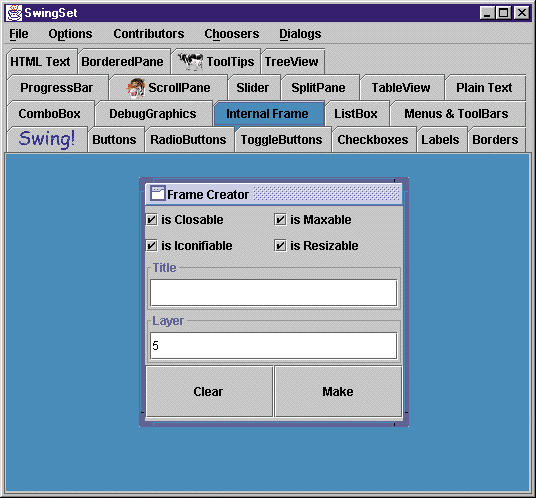Select the ComboBox tab
Image resolution: width=536 pixels, height=498 pixels.
(50, 114)
